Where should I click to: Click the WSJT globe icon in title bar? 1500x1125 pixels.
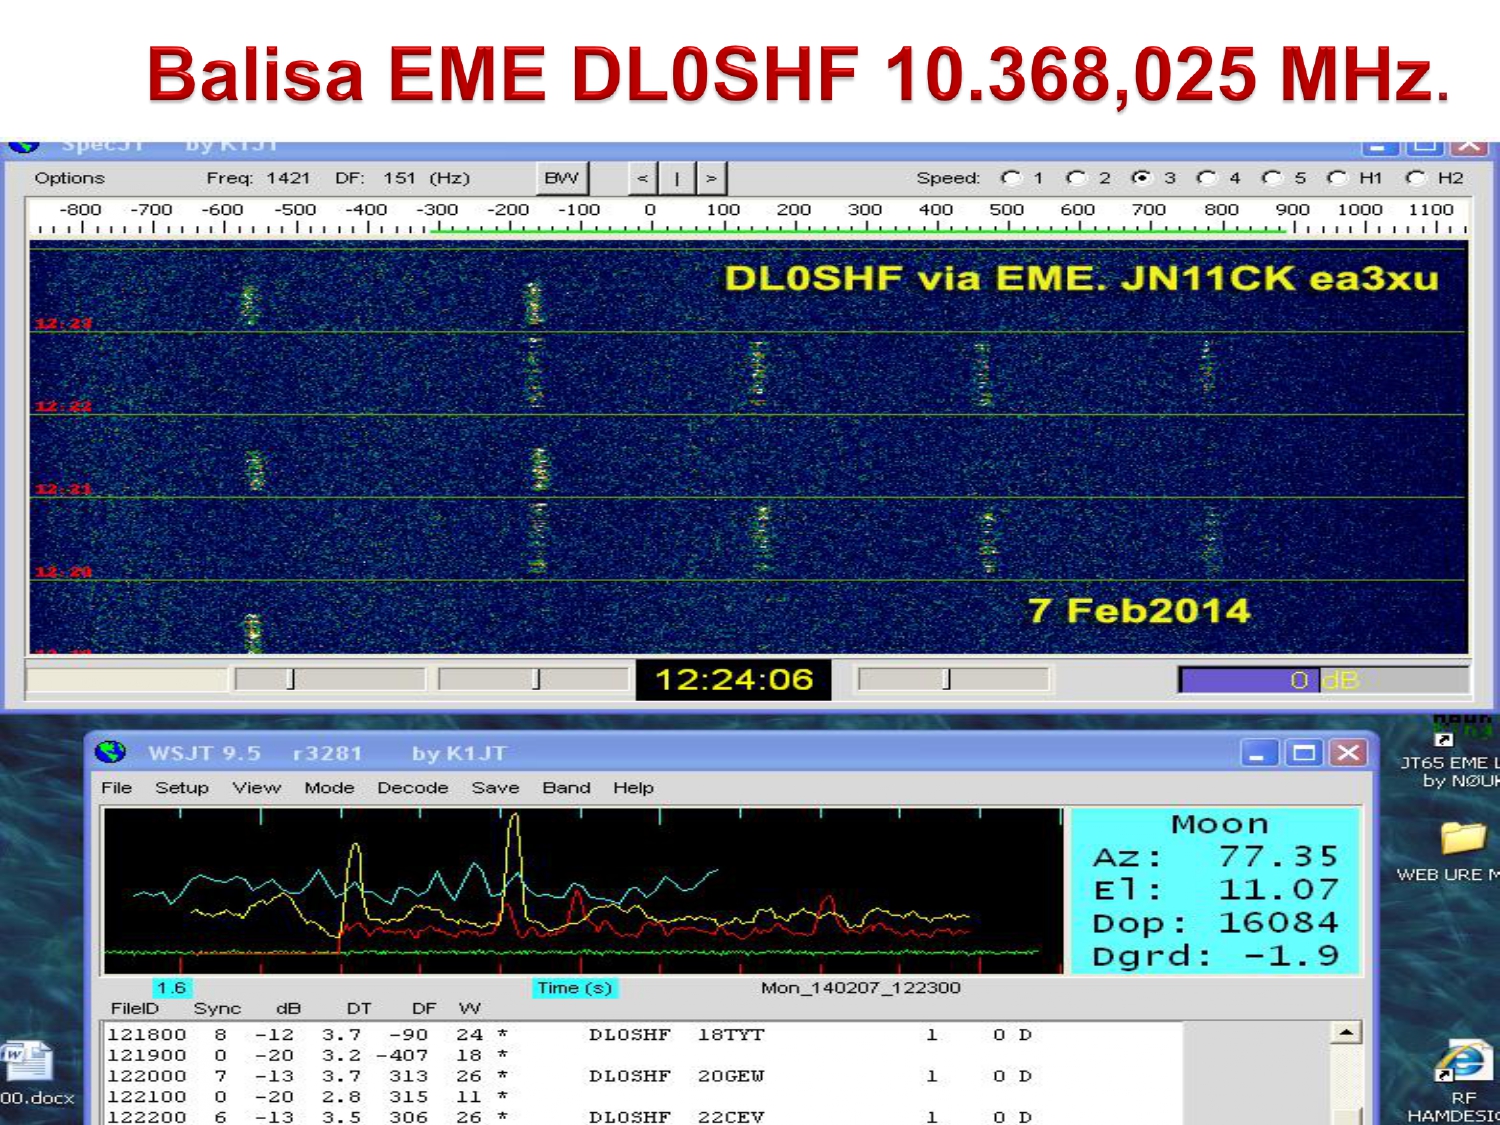click(x=110, y=752)
